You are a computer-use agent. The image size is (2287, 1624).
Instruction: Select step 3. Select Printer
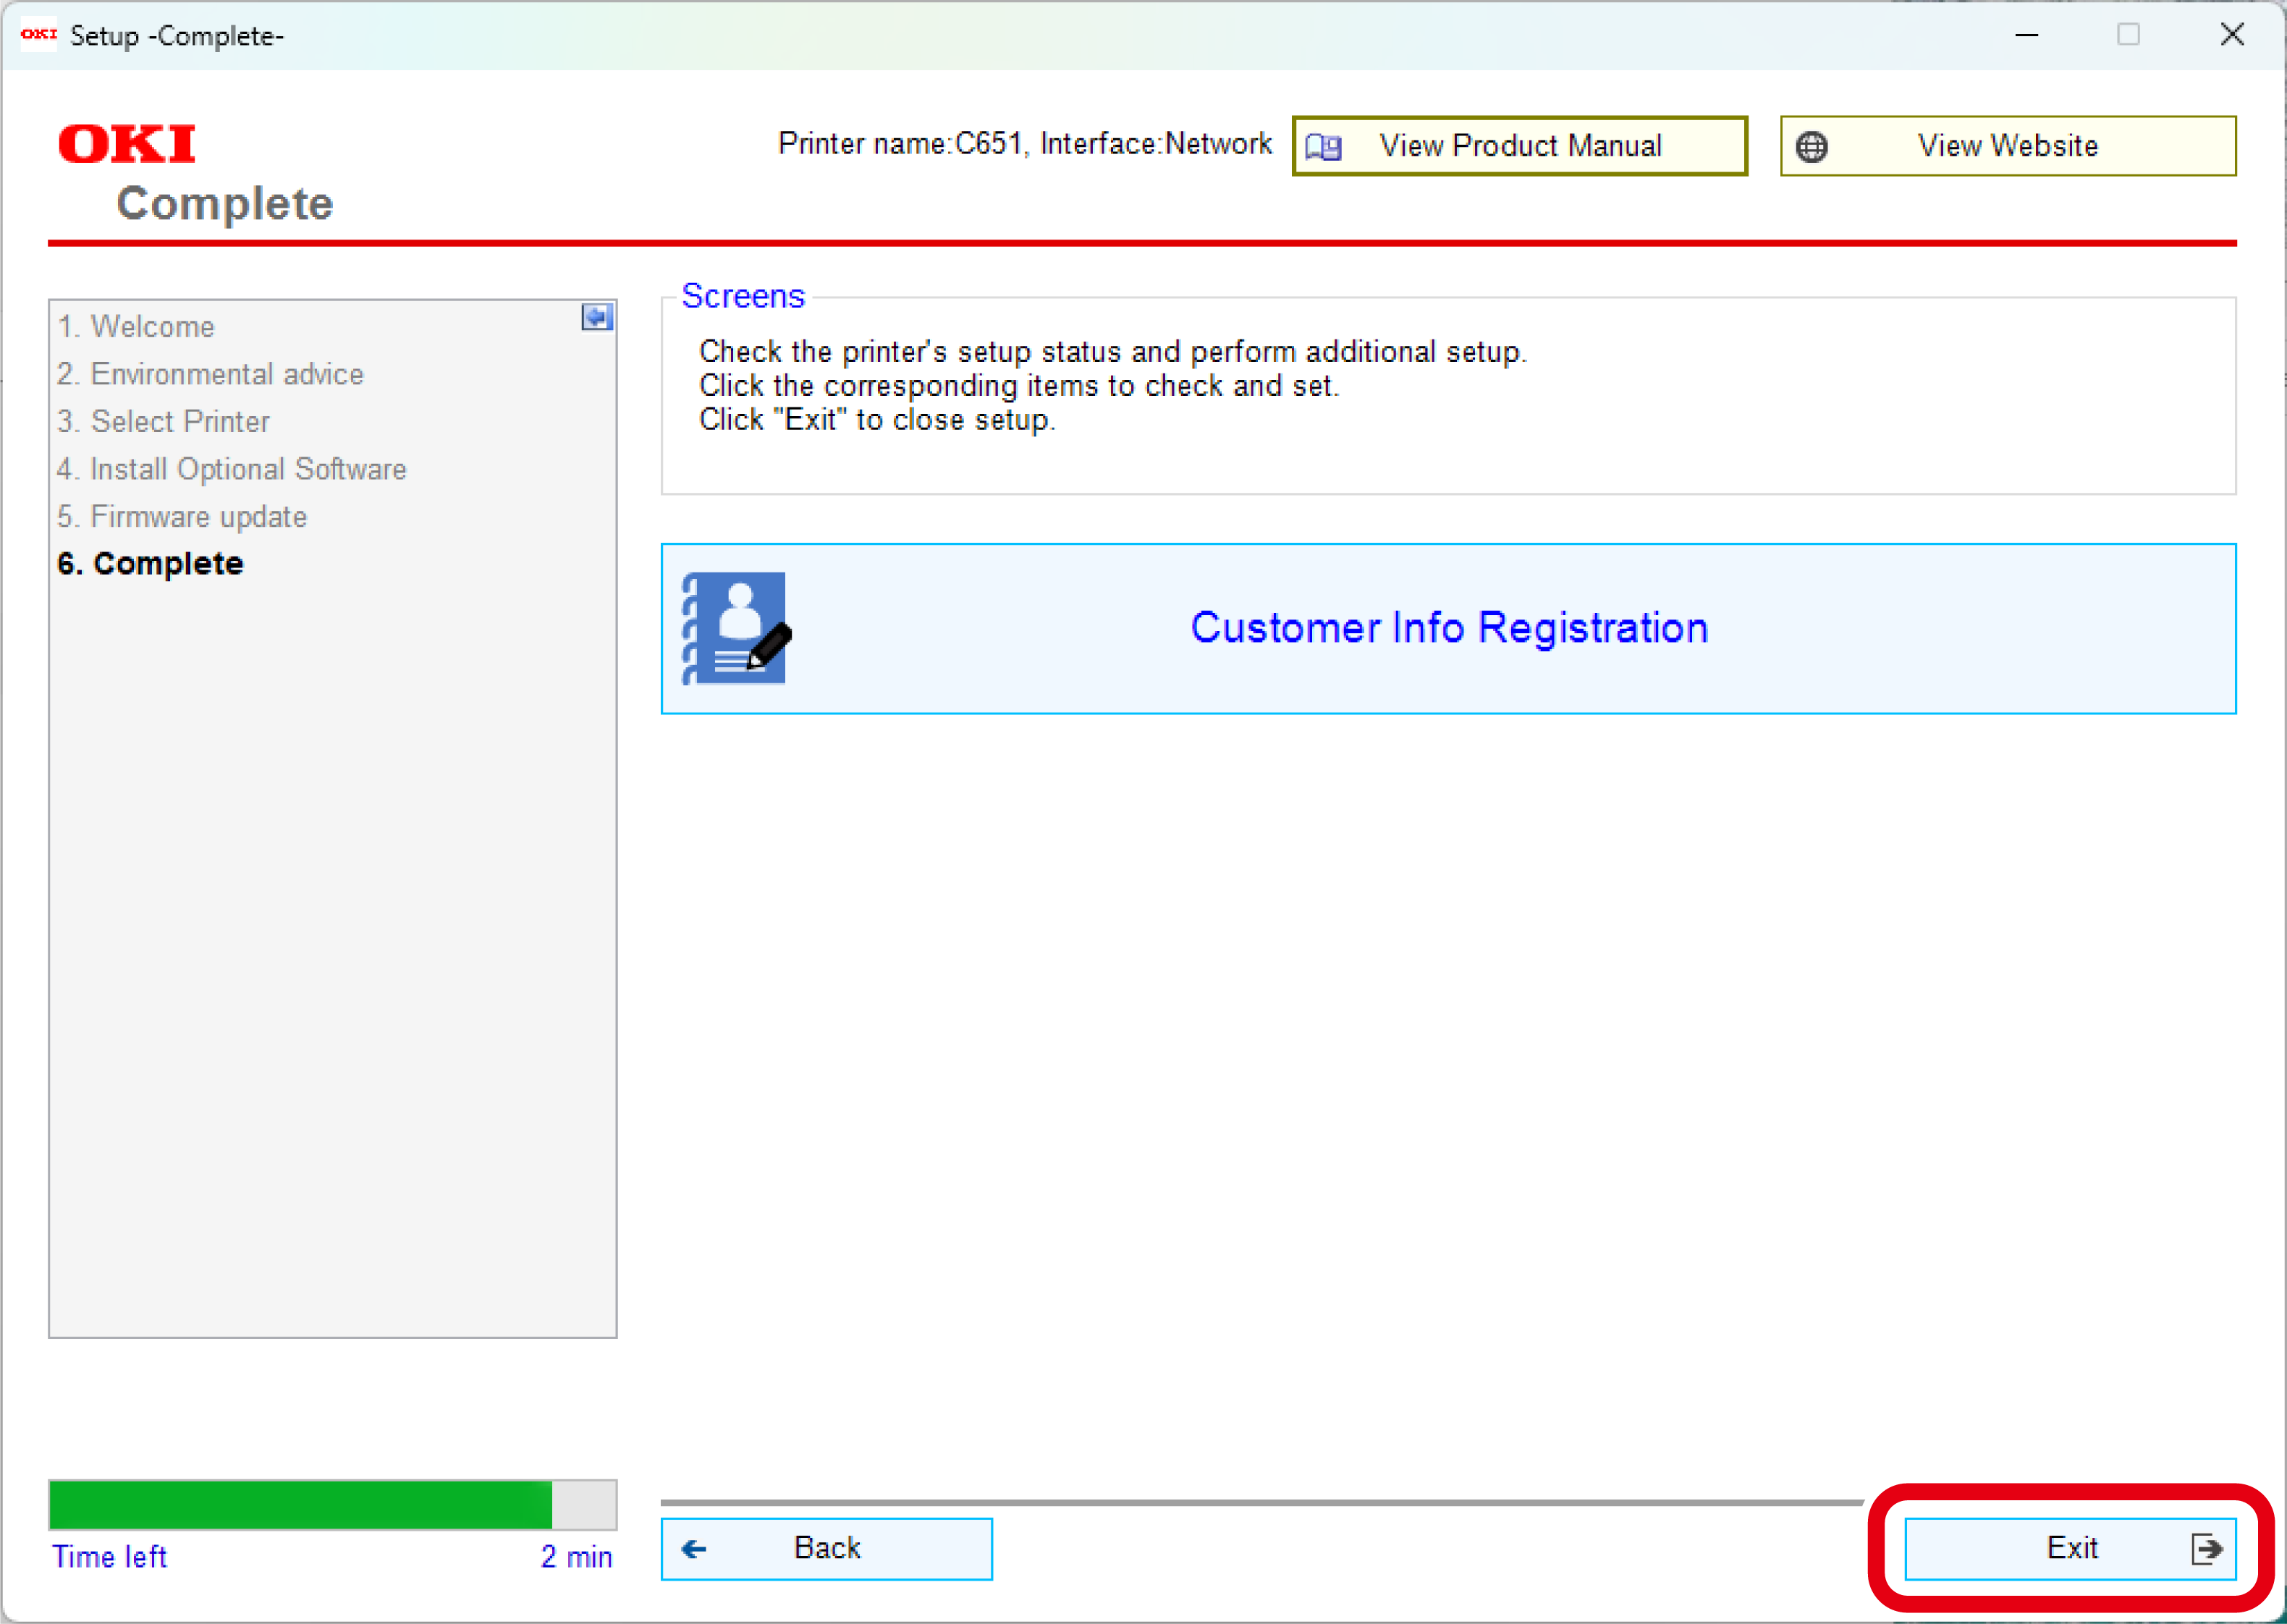[x=163, y=421]
